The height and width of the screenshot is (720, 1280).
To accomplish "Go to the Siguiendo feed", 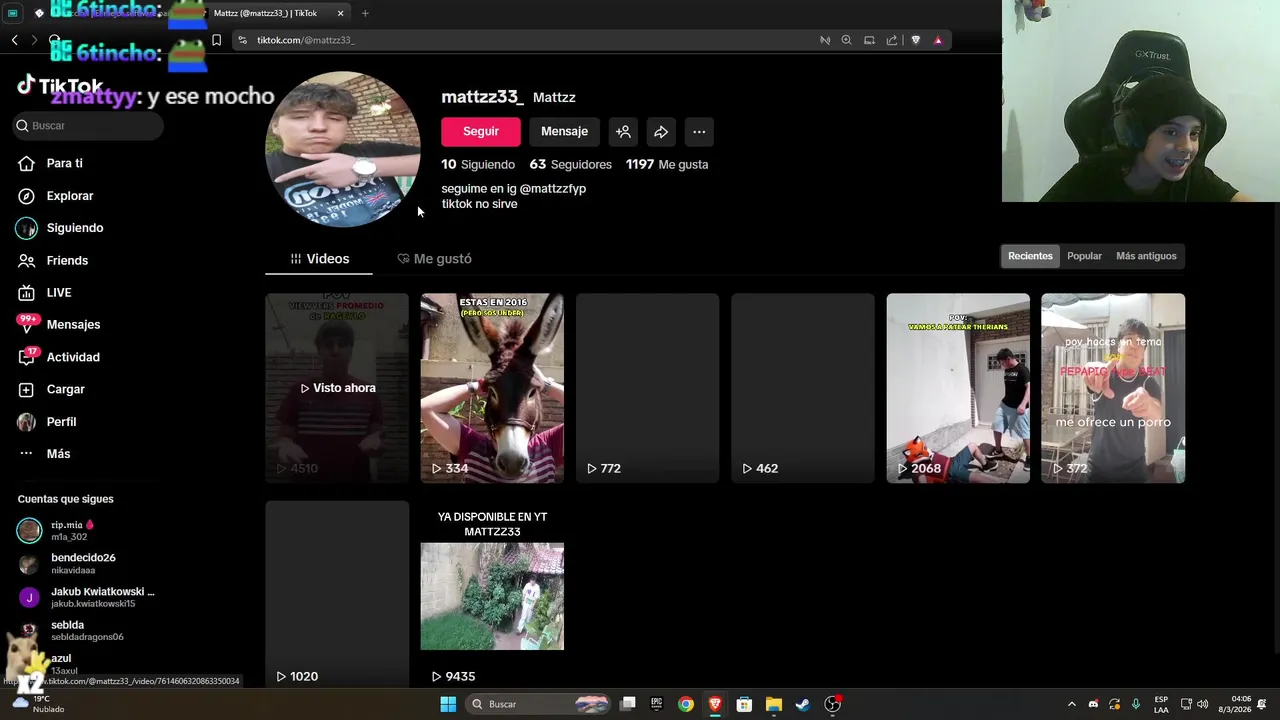I will click(74, 228).
